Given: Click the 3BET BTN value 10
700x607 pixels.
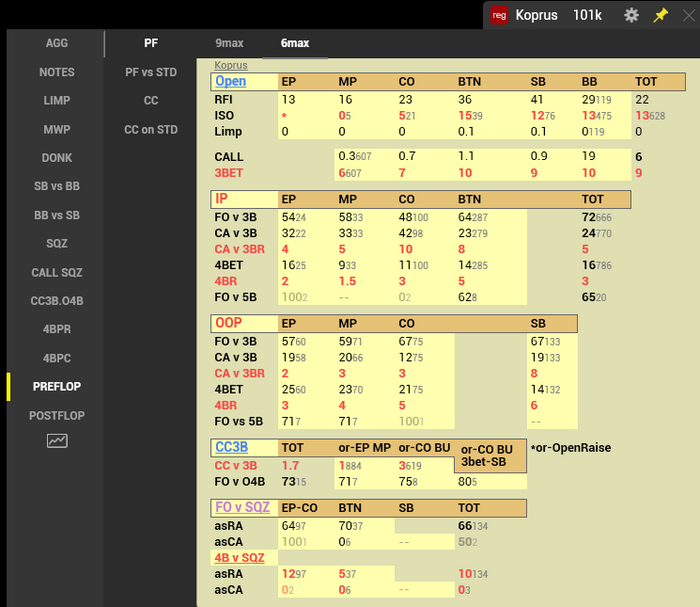Looking at the screenshot, I should point(465,173).
